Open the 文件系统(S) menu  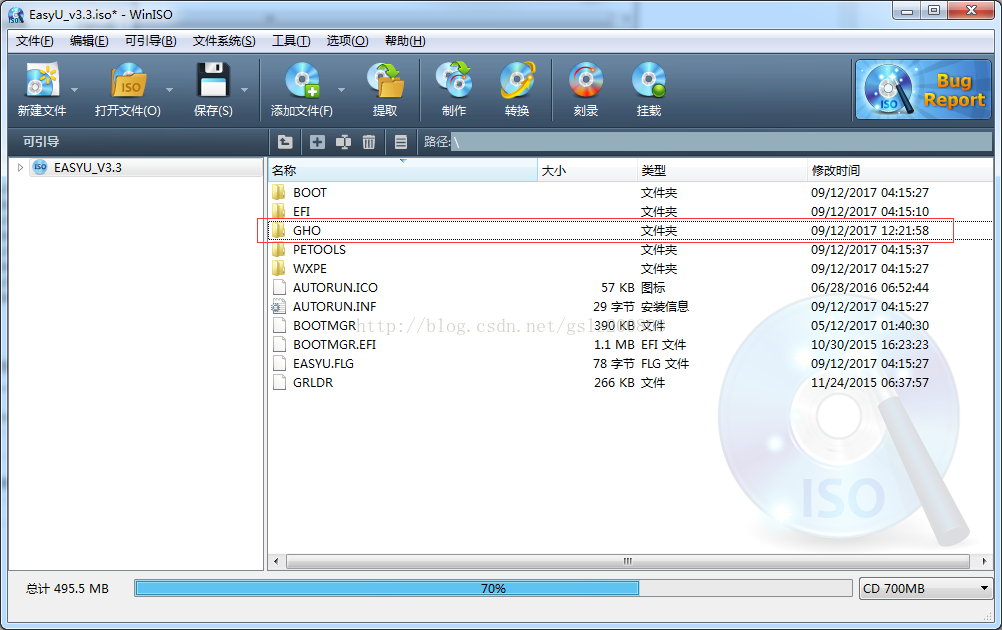(x=224, y=41)
